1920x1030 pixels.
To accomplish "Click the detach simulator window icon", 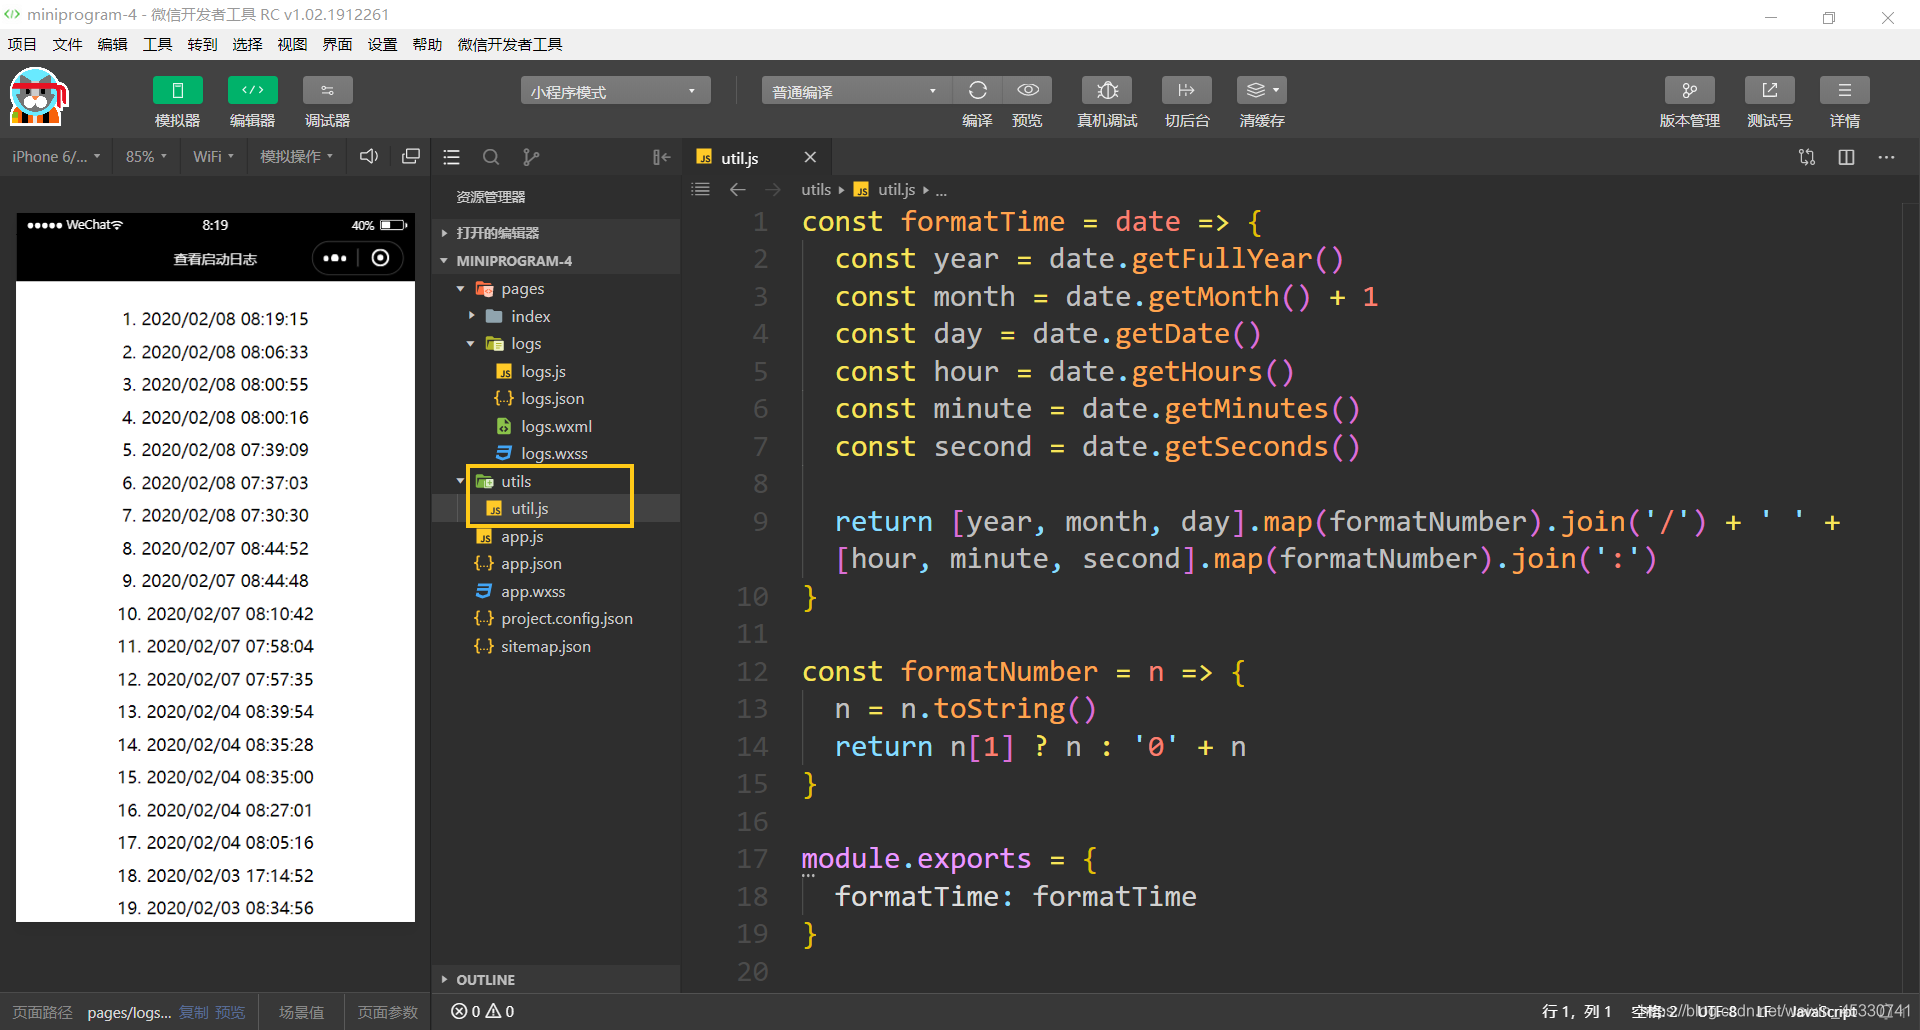I will coord(410,157).
